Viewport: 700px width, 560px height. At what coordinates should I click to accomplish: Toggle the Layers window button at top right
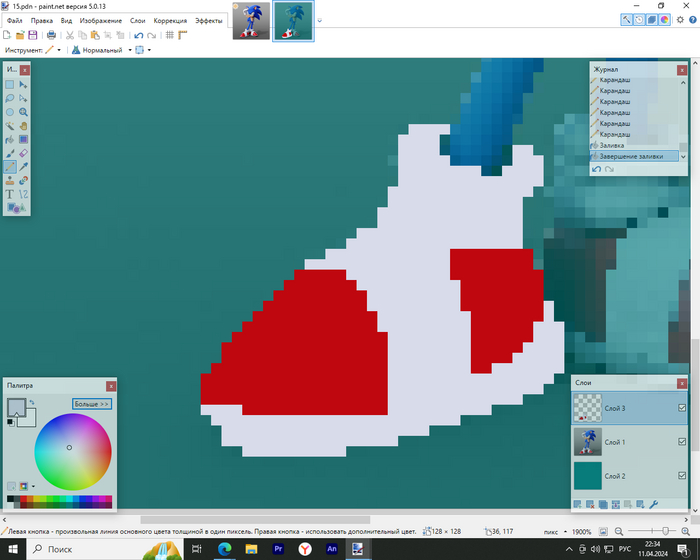[652, 20]
